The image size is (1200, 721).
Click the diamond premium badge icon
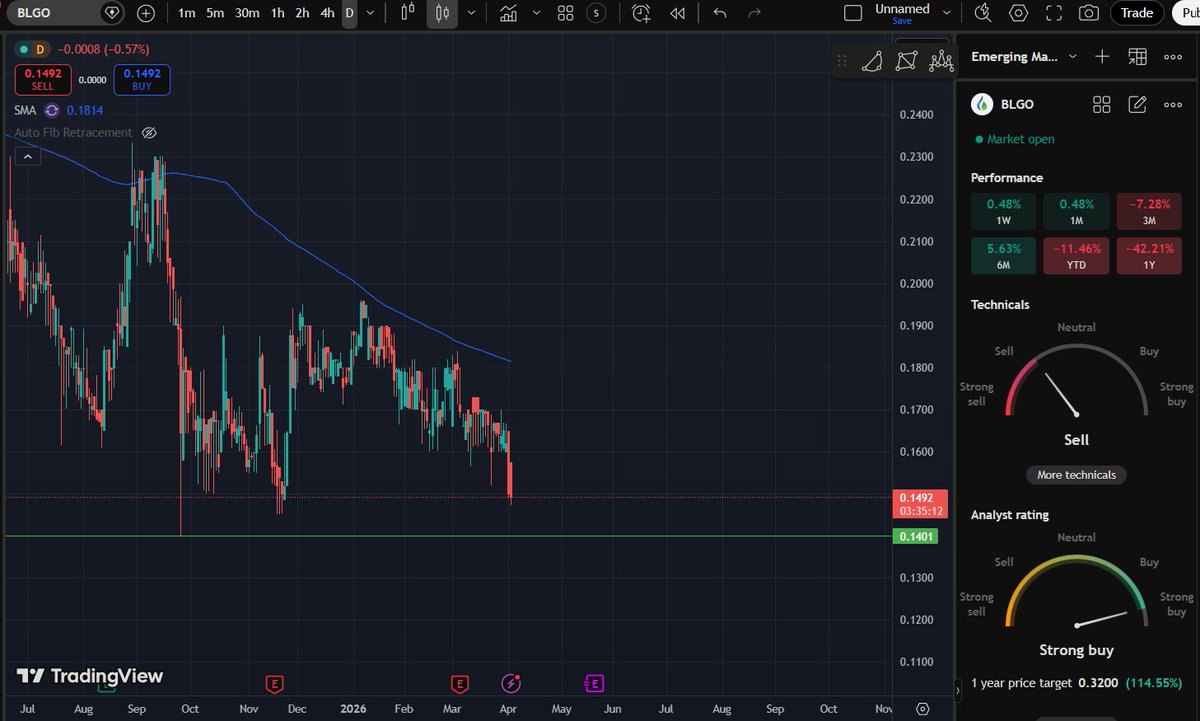(113, 13)
